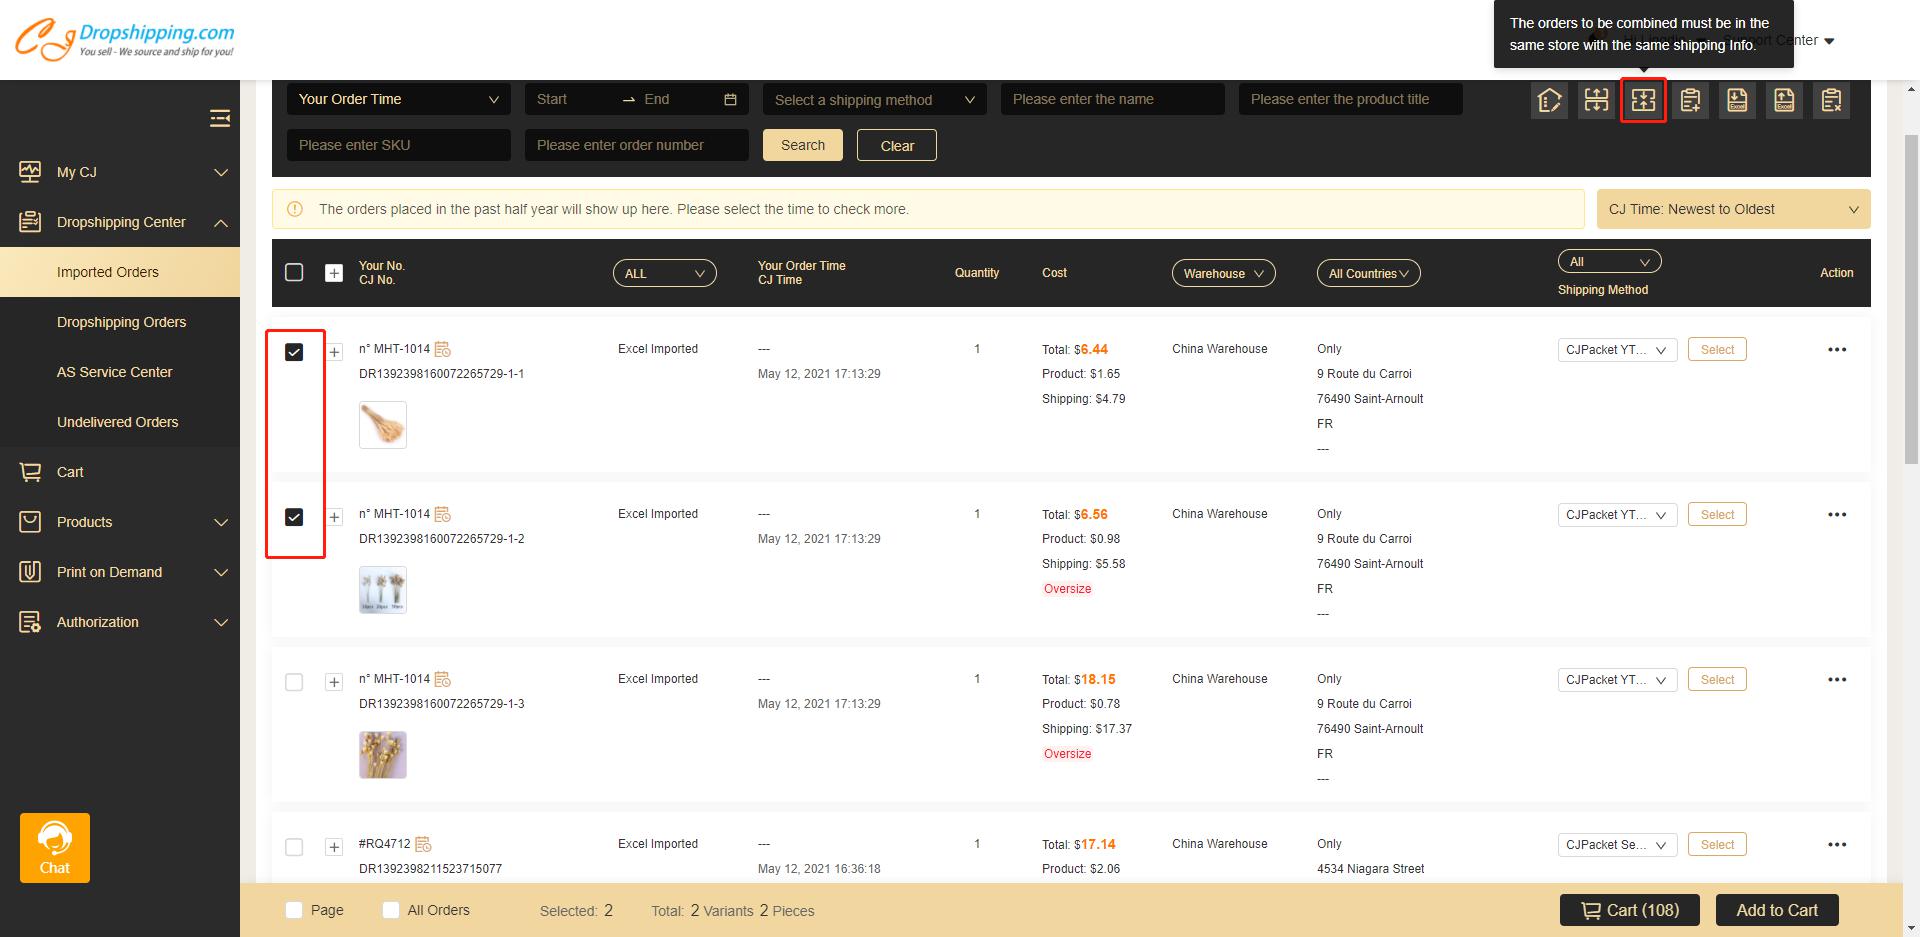Uncheck the first MHT-1014 order checkbox

[294, 352]
